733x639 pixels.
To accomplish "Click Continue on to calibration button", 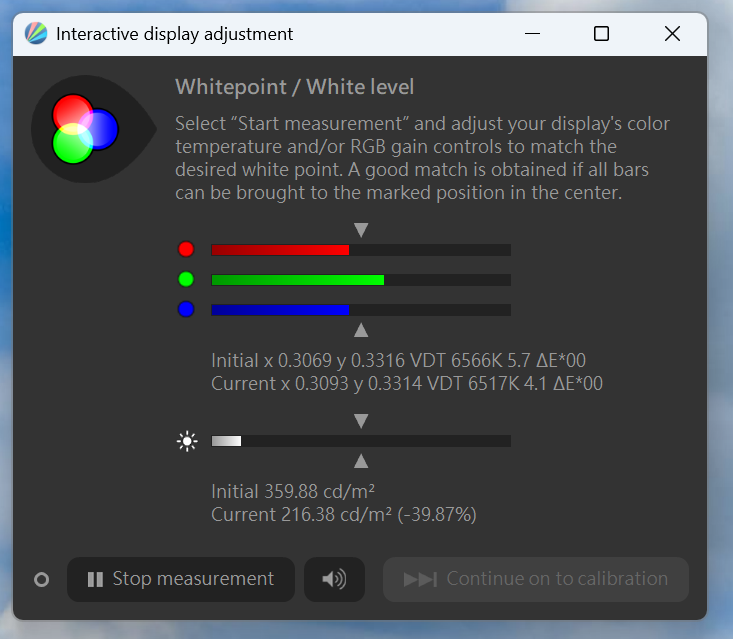I will tap(536, 579).
